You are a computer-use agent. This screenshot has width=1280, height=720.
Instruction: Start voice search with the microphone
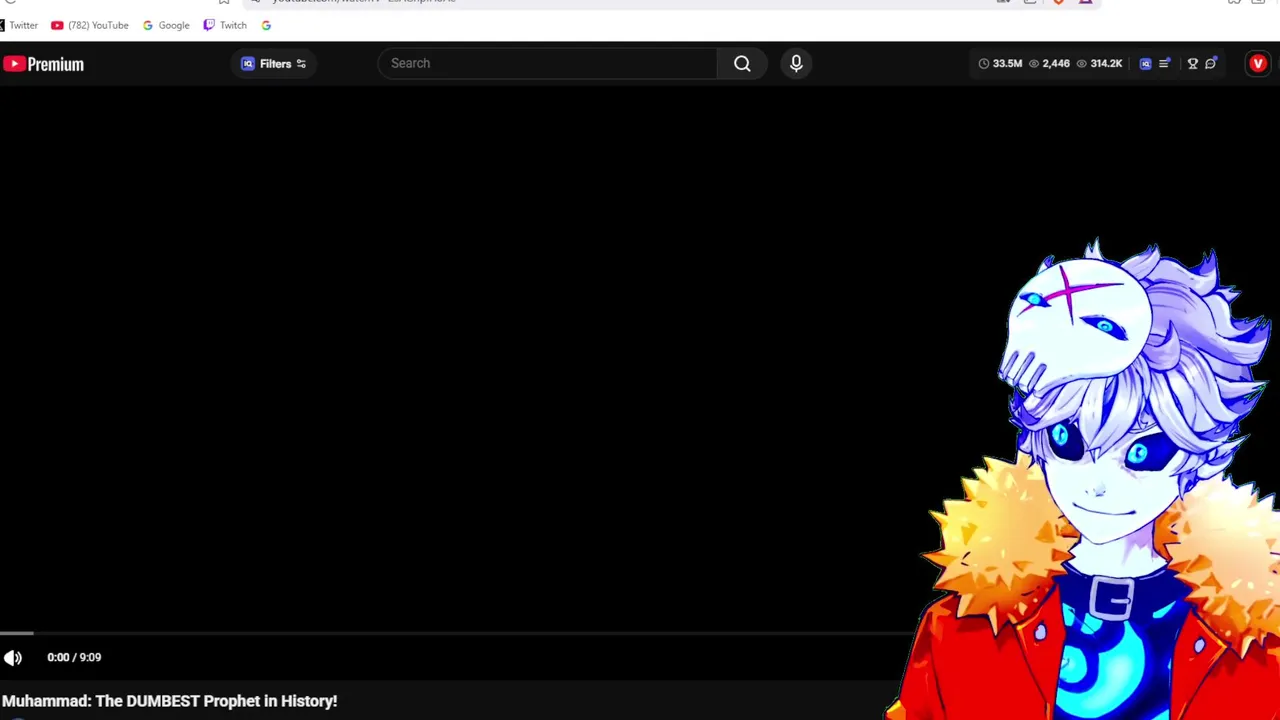pos(796,63)
